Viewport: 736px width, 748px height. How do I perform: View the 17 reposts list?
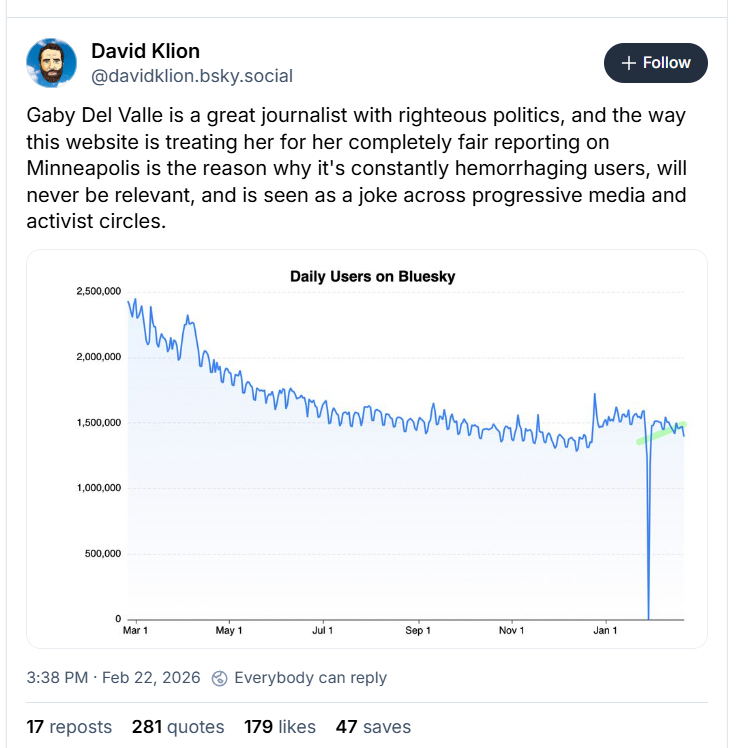pos(69,727)
